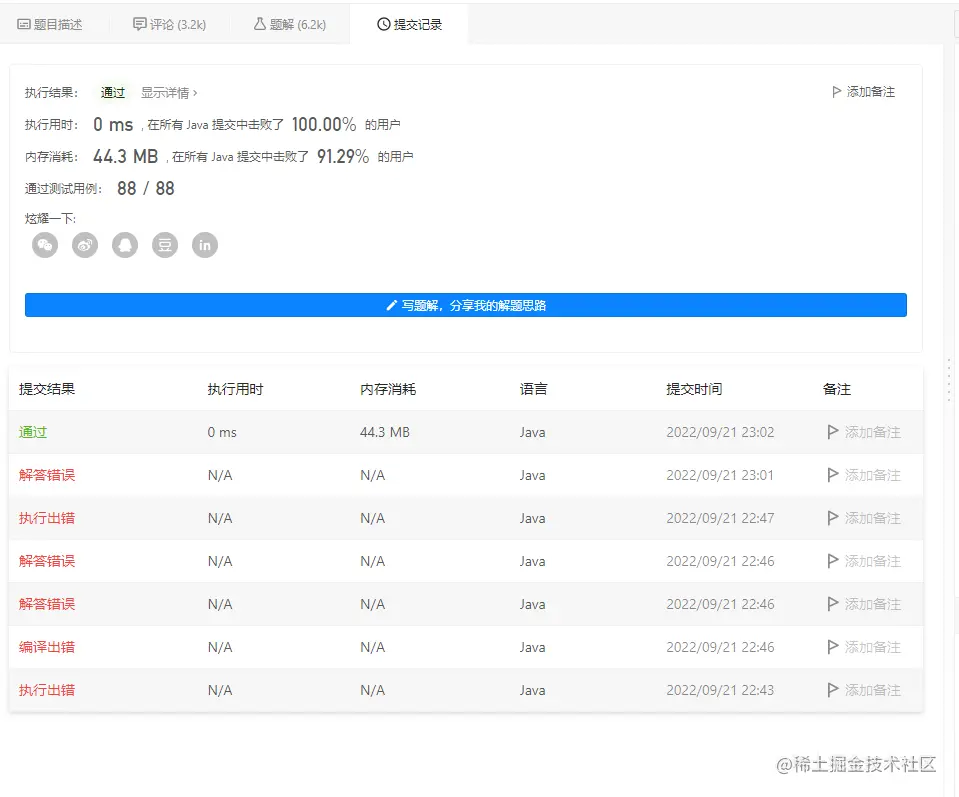Open the 通过 submission from 23:02
This screenshot has width=959, height=797.
(x=33, y=432)
